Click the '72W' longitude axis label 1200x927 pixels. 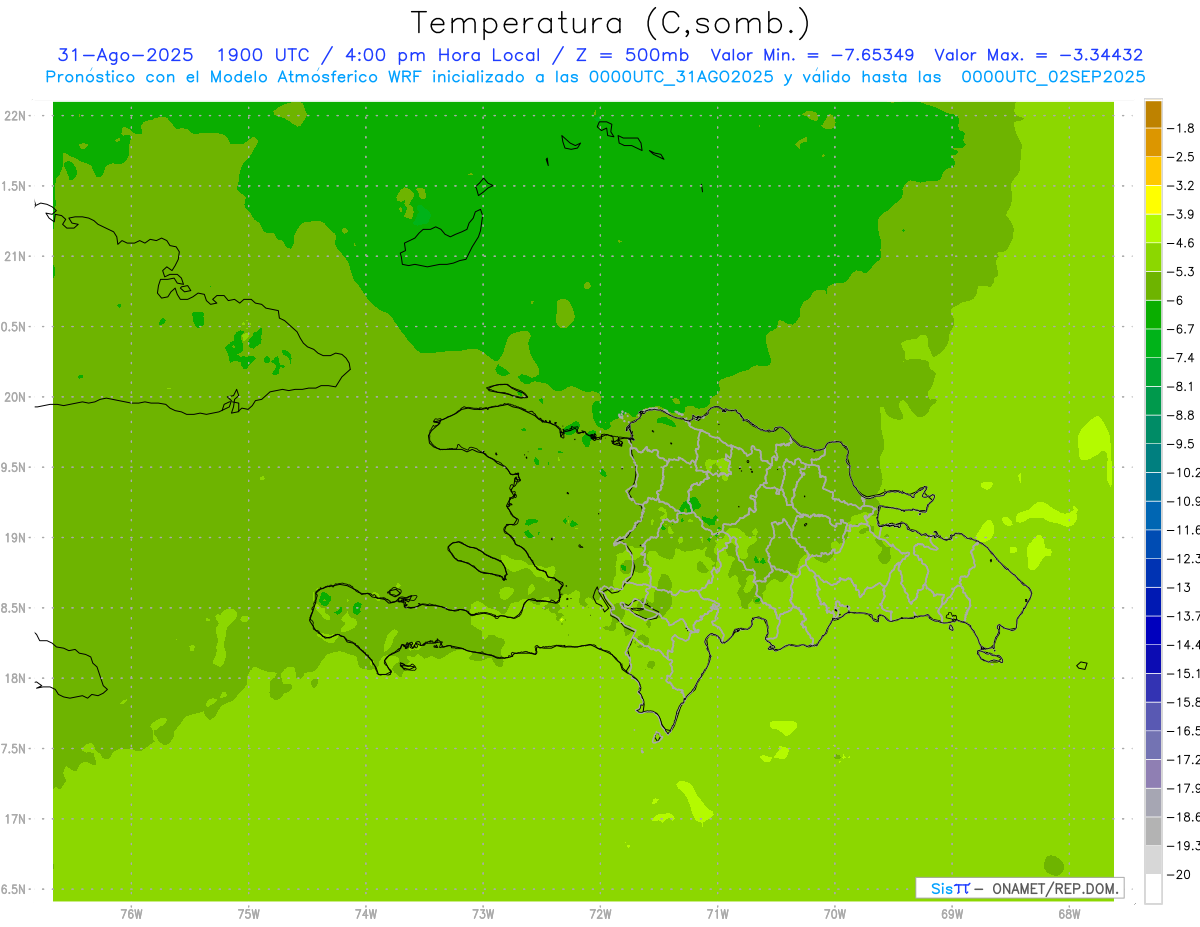tap(600, 914)
